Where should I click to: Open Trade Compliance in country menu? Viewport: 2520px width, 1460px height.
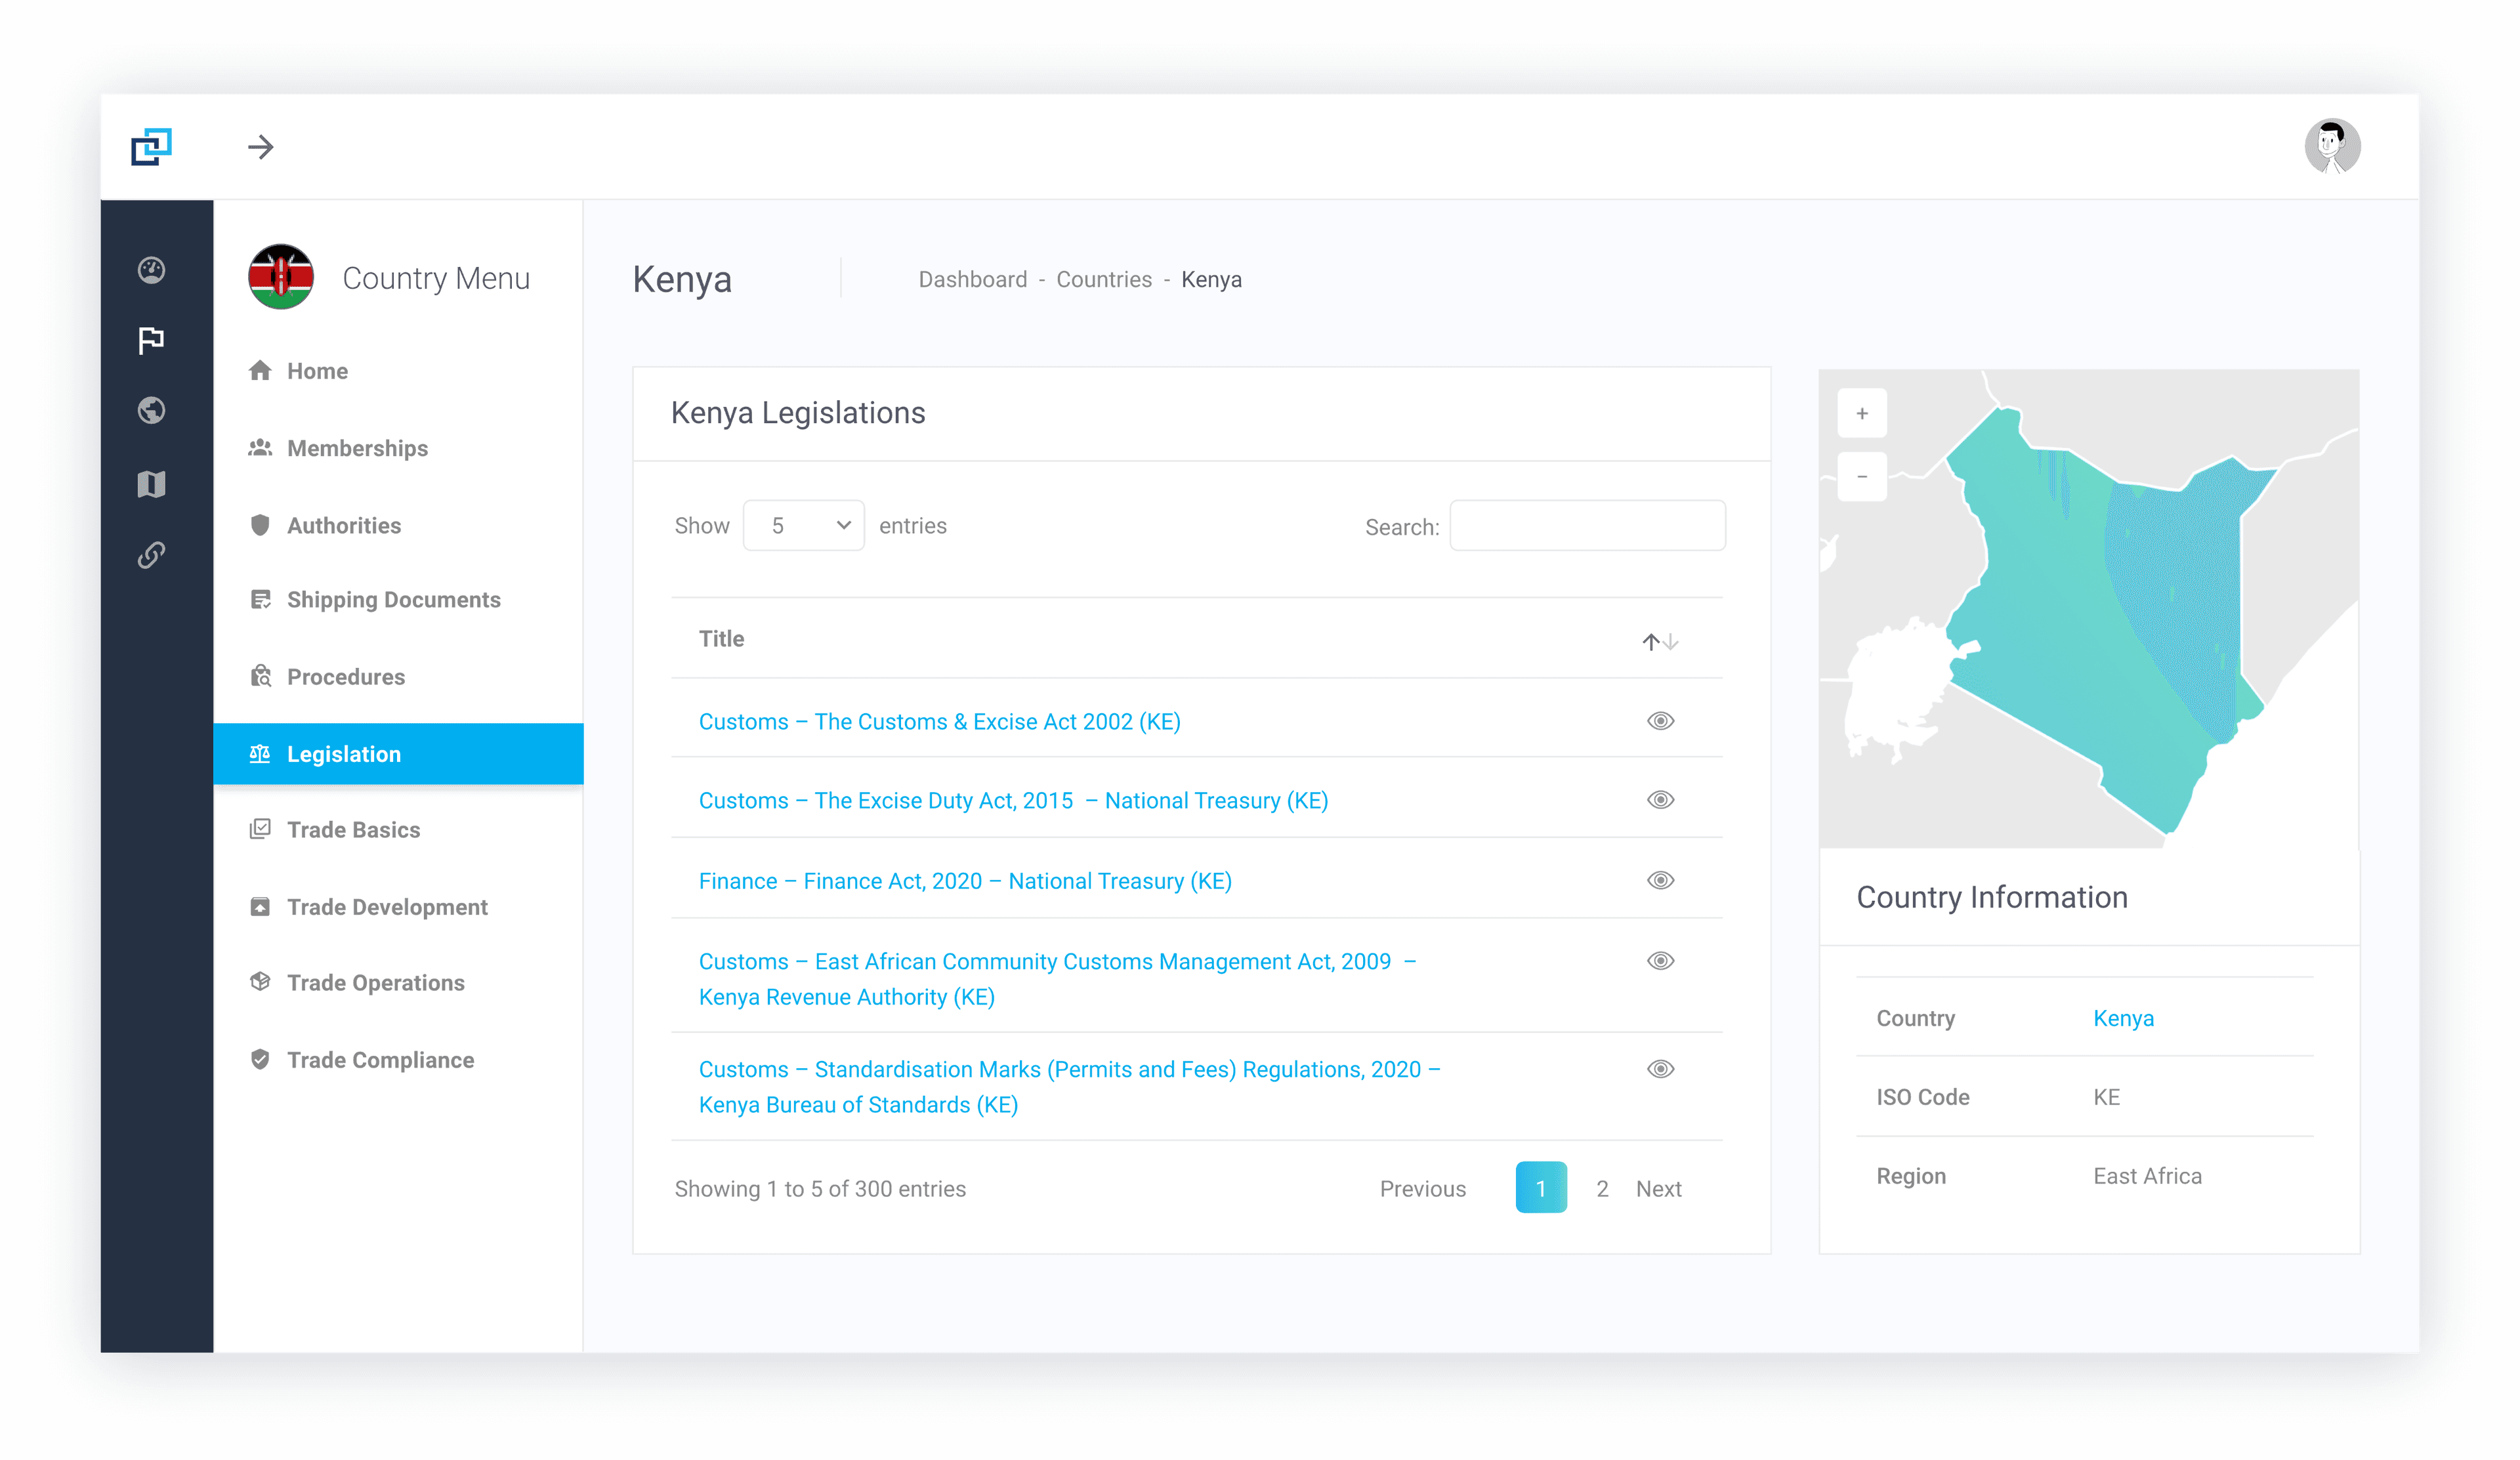(x=380, y=1060)
